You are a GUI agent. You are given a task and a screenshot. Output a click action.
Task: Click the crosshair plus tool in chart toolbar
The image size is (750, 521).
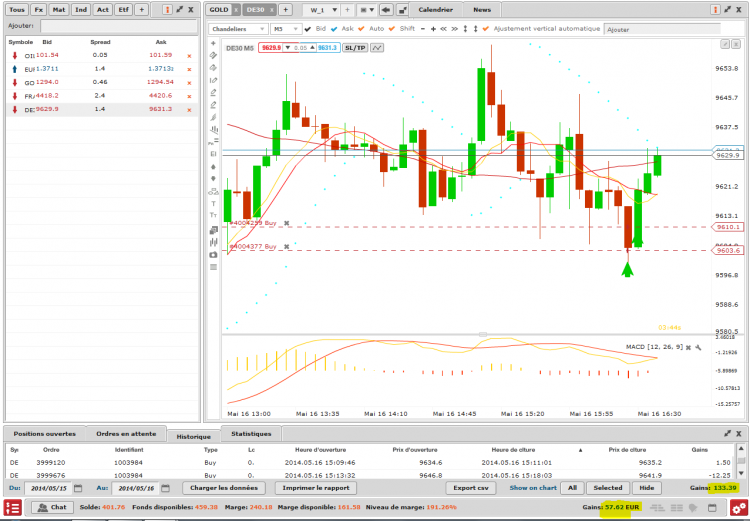coord(213,44)
